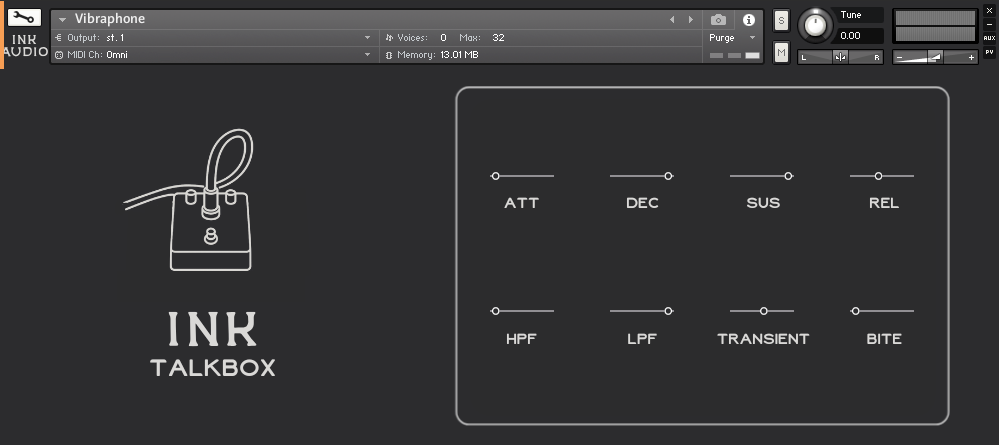Expand the Vibraphone instrument name dropdown
This screenshot has width=999, height=445.
pos(63,19)
